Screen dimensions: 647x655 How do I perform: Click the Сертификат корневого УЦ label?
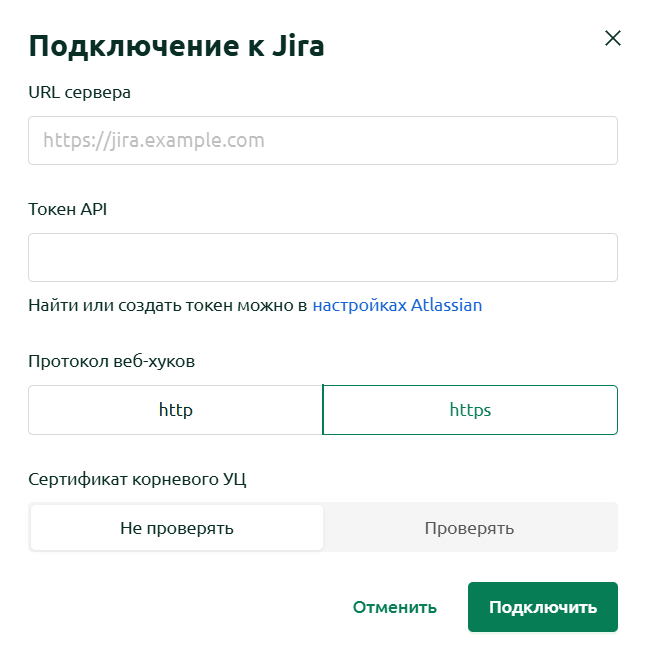137,479
